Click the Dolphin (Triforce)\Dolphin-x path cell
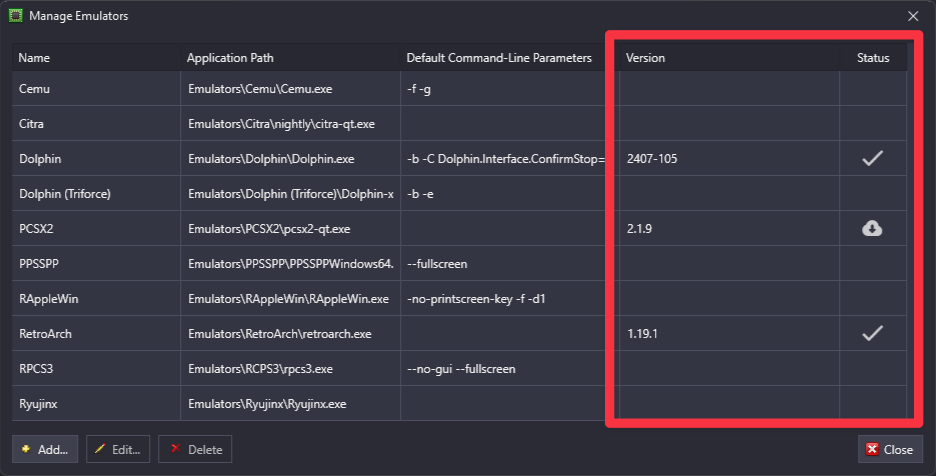 [x=290, y=194]
